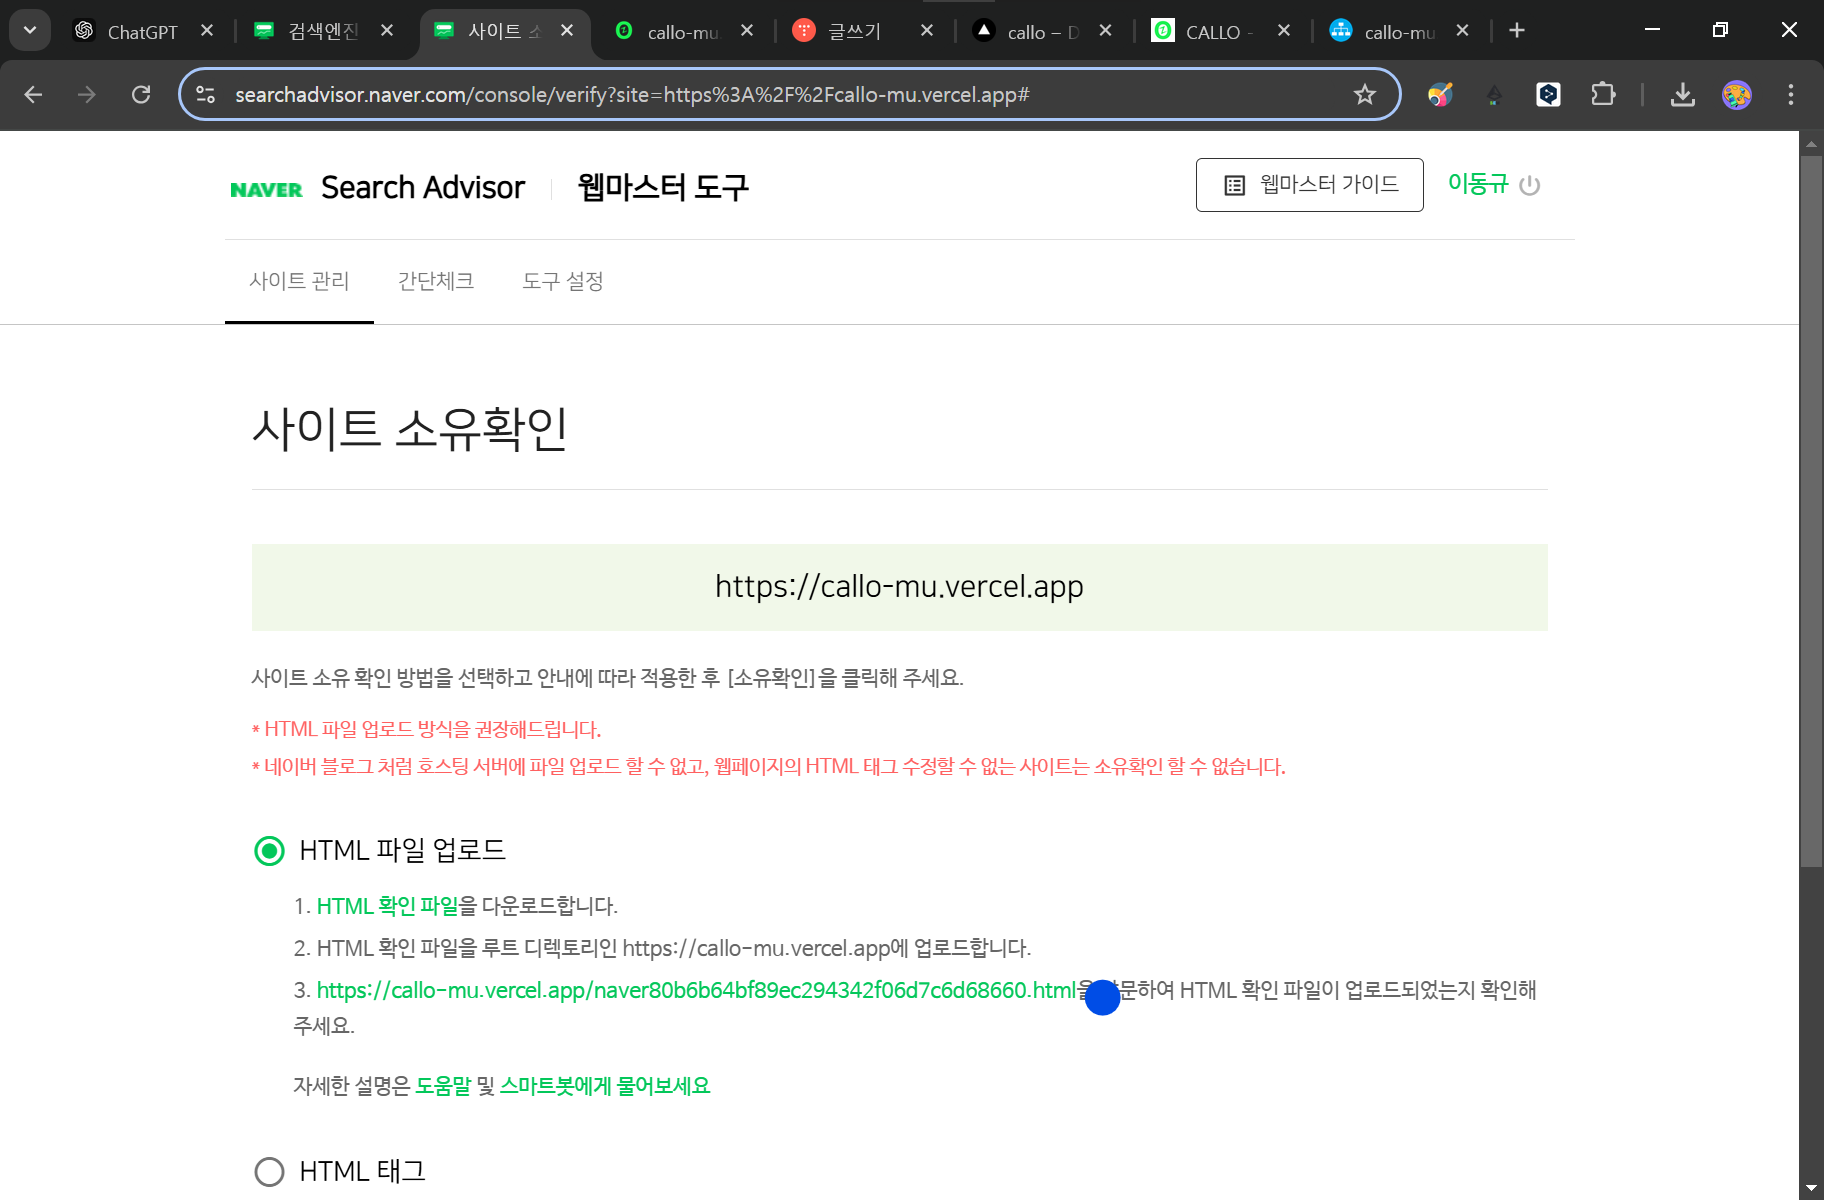This screenshot has height=1200, width=1824.
Task: Close the 글쓰기 tab
Action: [927, 31]
